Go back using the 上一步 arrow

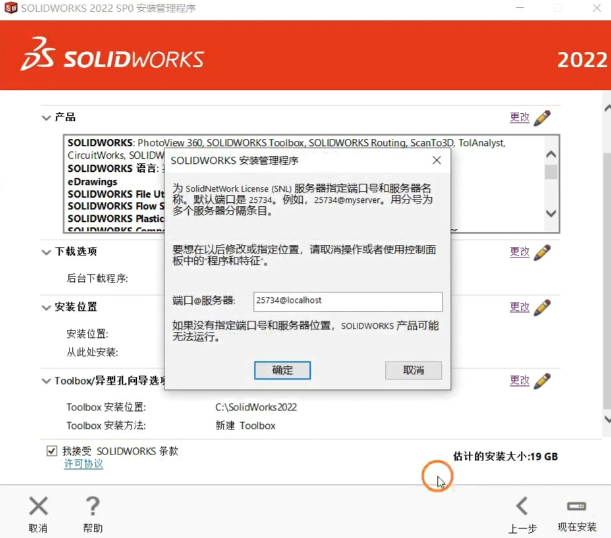click(521, 507)
